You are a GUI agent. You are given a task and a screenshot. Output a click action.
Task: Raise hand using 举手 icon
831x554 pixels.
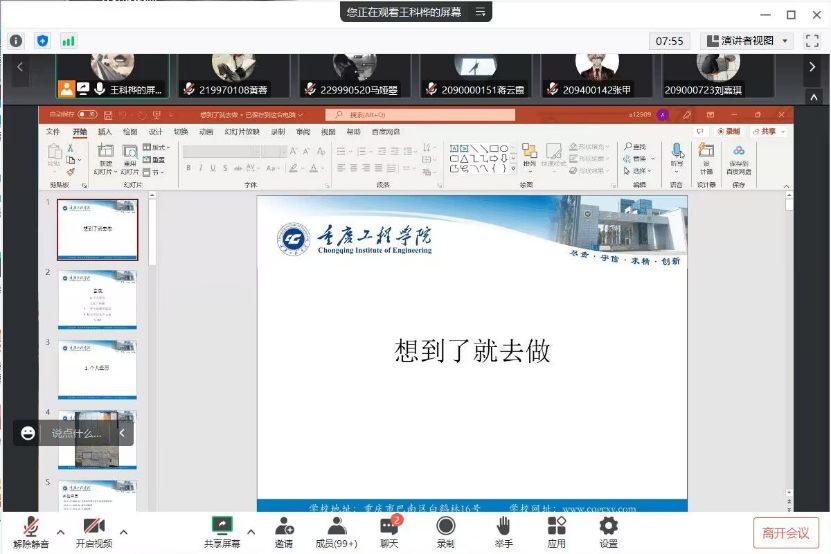click(x=503, y=530)
